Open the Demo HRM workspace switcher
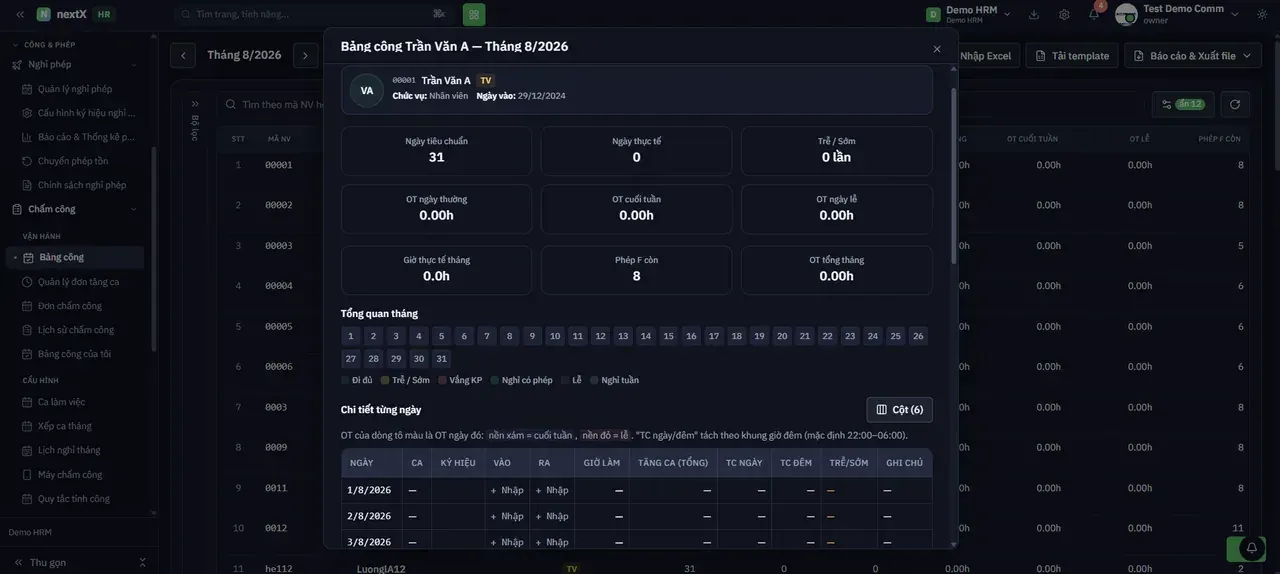The width and height of the screenshot is (1280, 574). pos(968,14)
